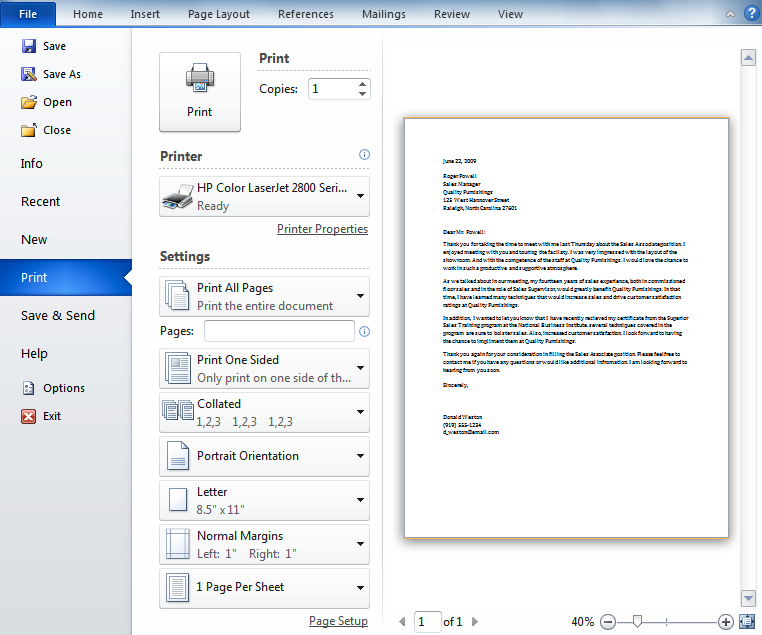This screenshot has height=635, width=762.
Task: Click the Open folder icon
Action: tap(29, 102)
